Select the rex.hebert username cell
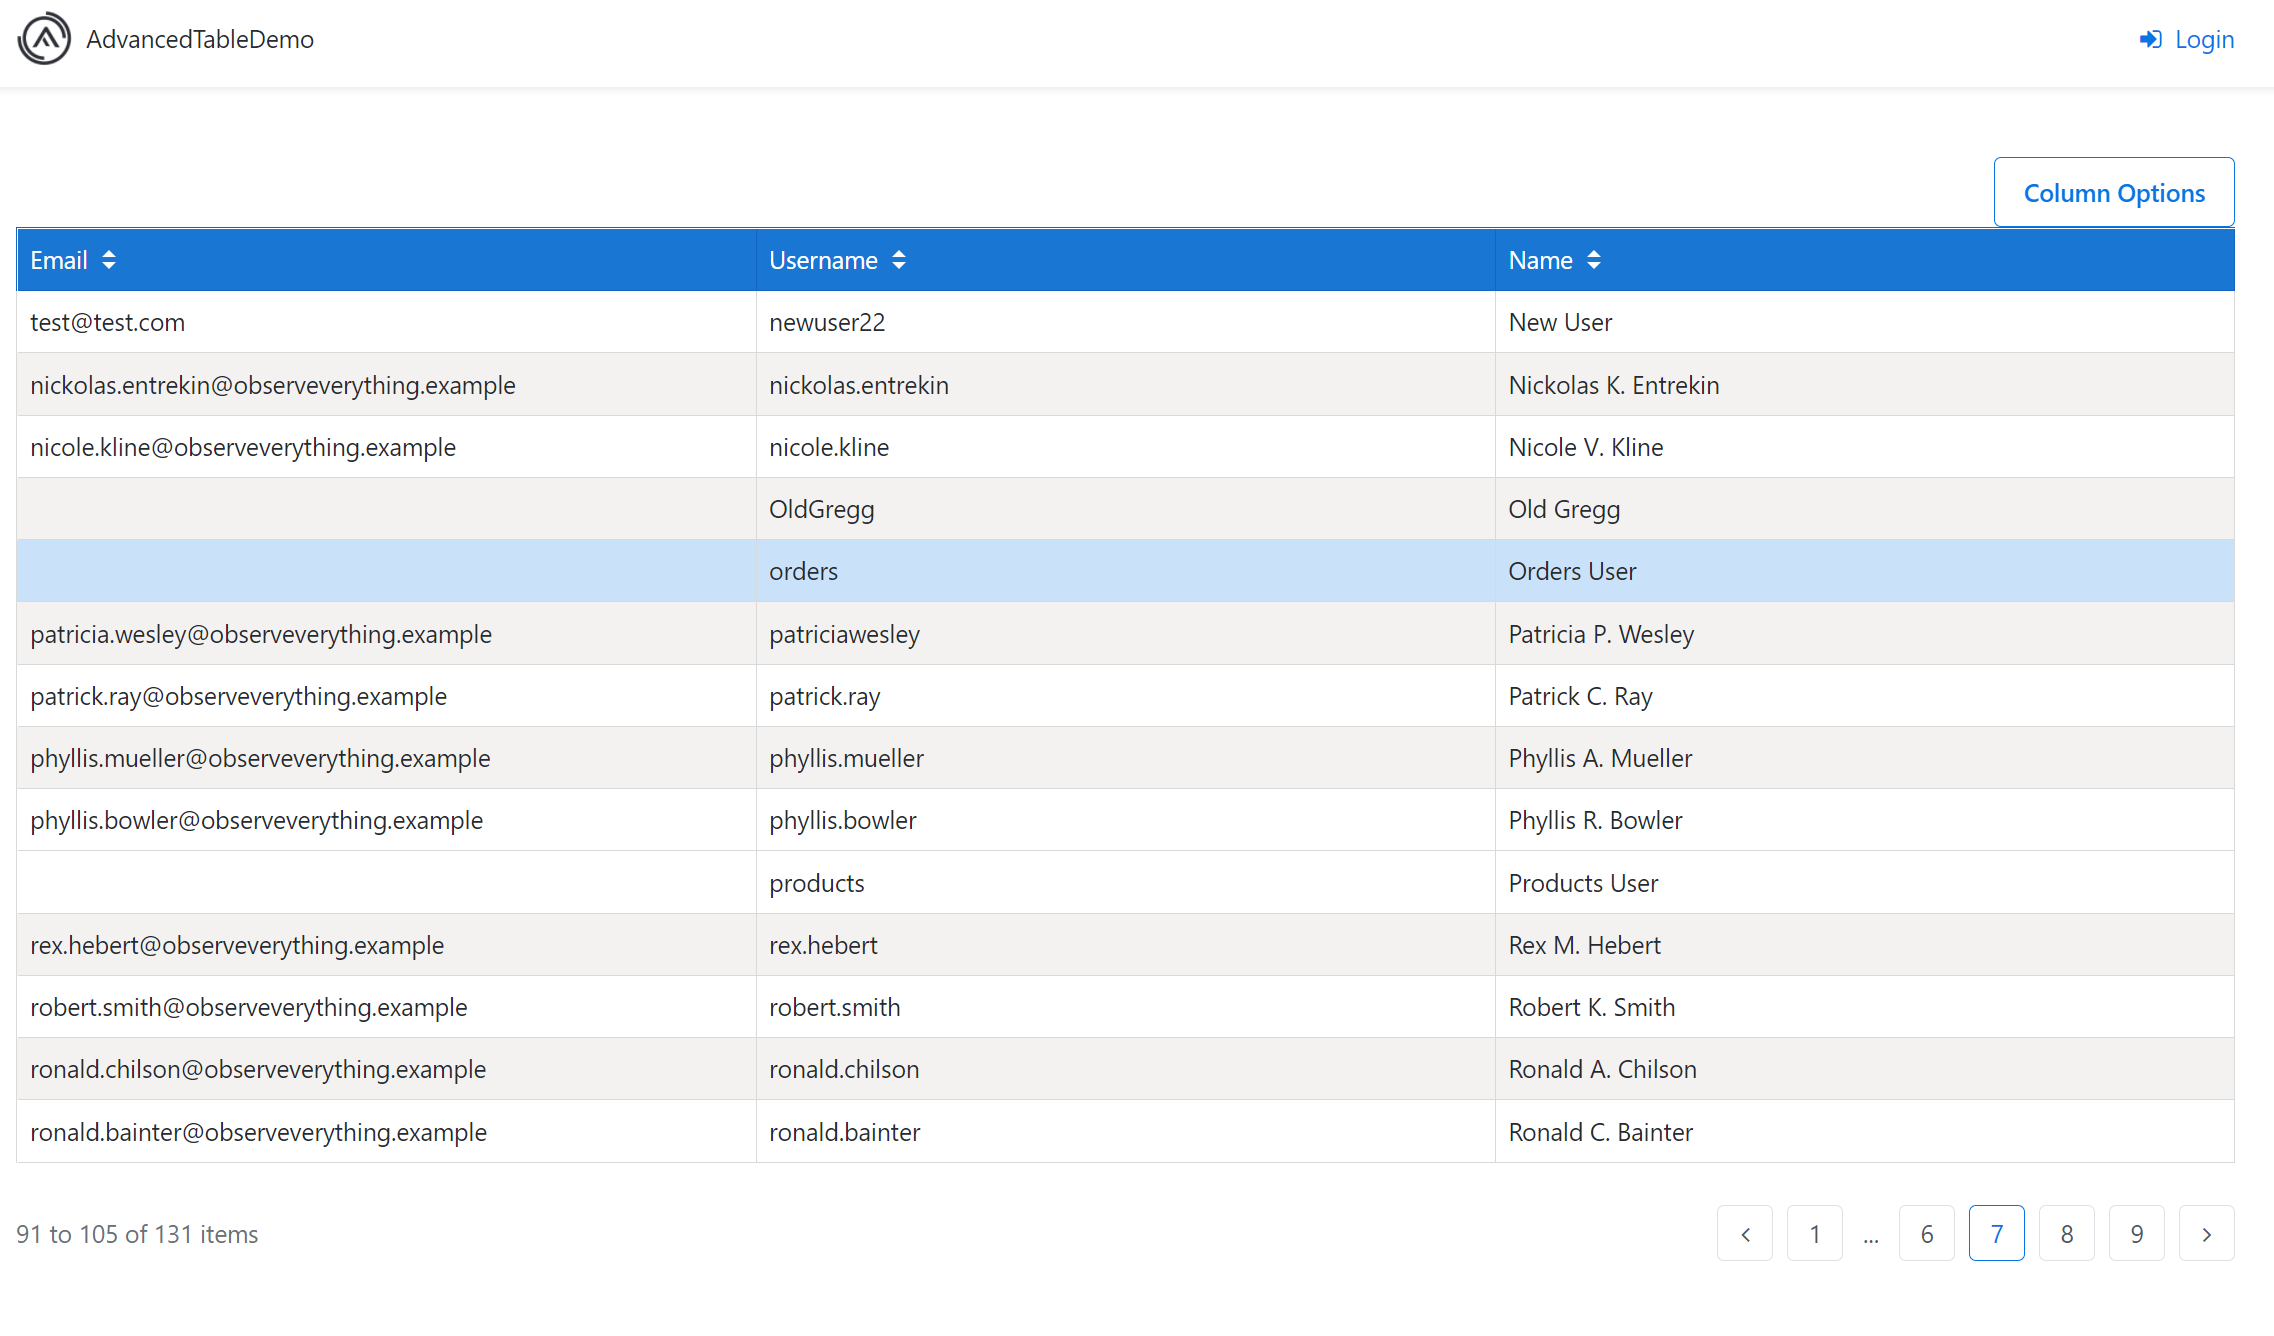Viewport: 2274px width, 1336px height. [1125, 945]
